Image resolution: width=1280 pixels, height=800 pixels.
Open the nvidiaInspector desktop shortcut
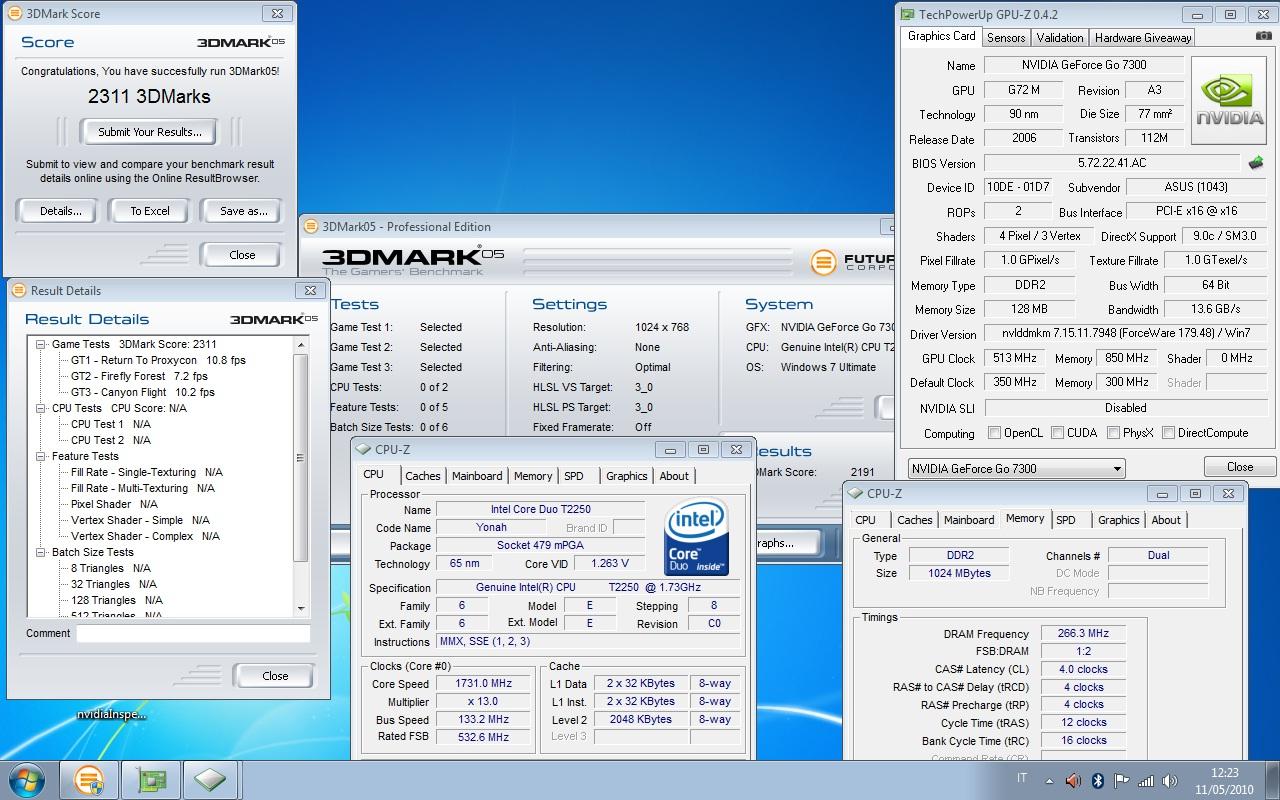(x=112, y=714)
